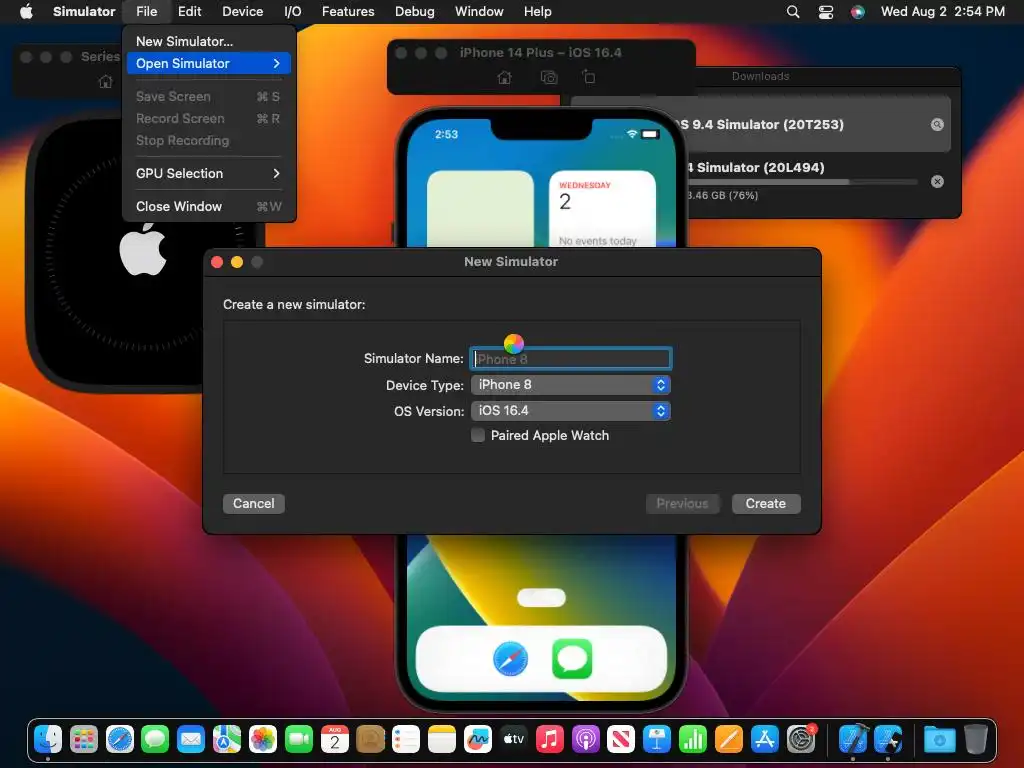Viewport: 1024px width, 768px height.
Task: Open News from the Dock
Action: click(x=621, y=739)
